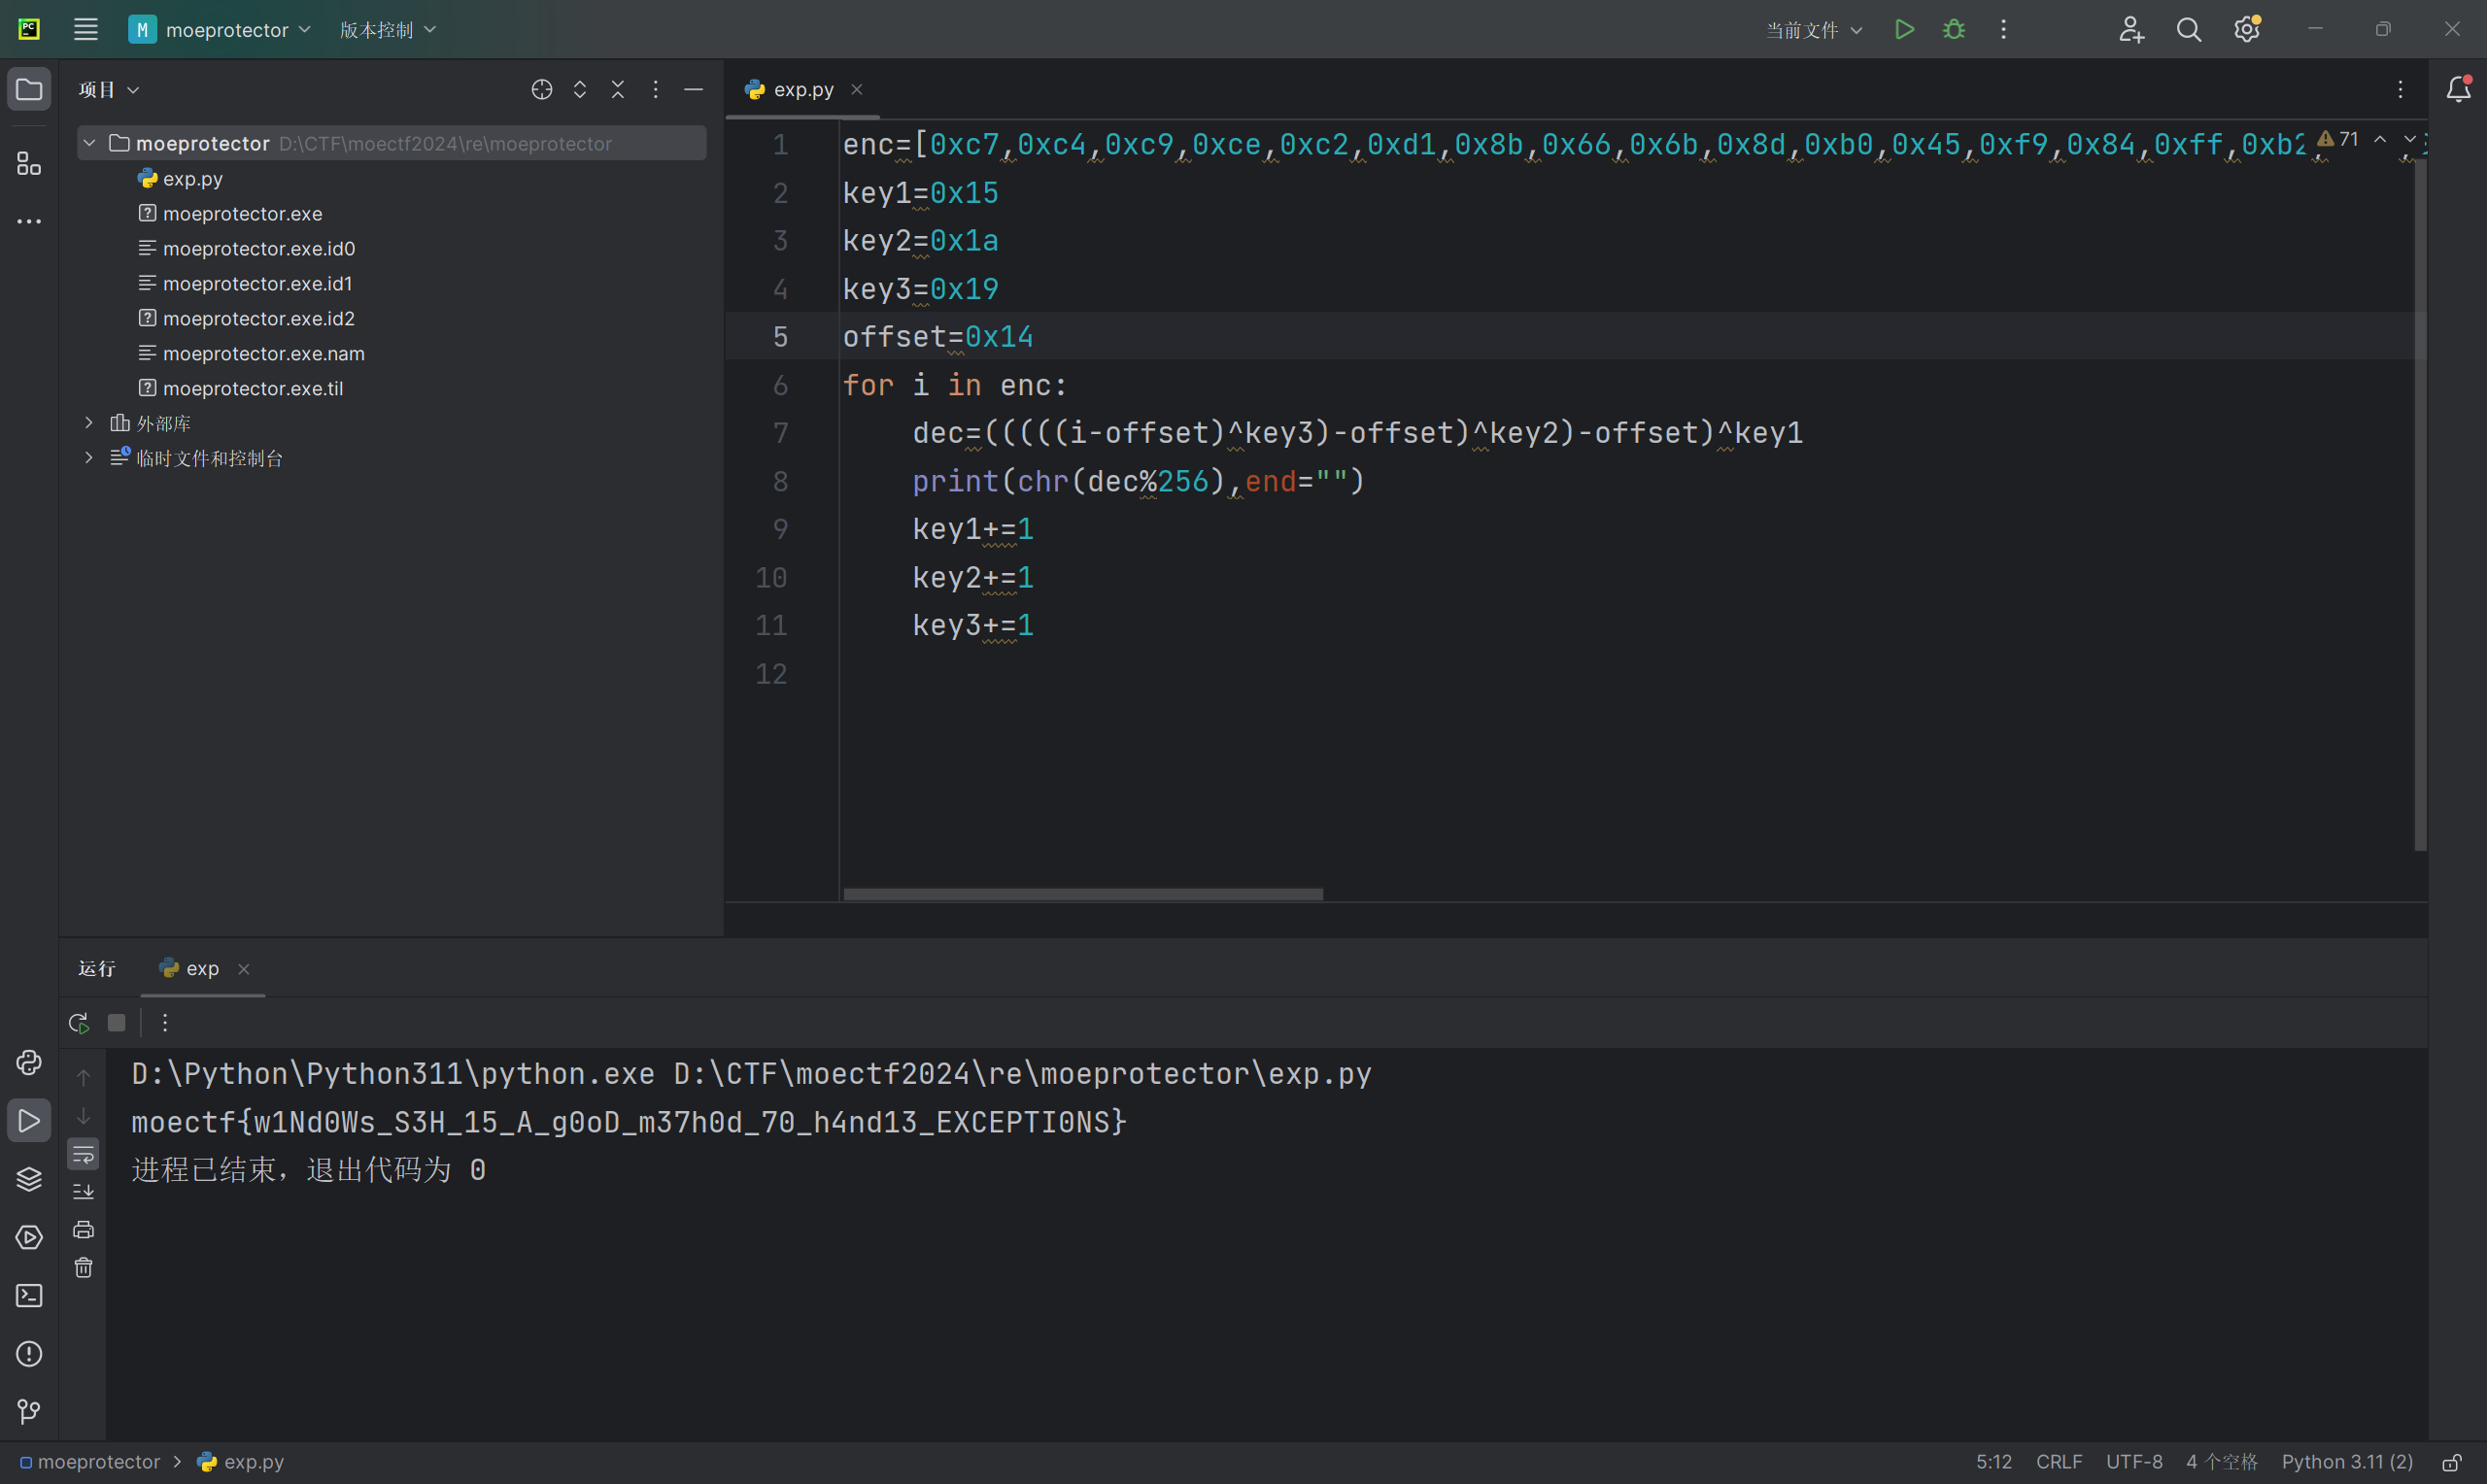Viewport: 2487px width, 1484px height.
Task: Toggle soft-wrap in the run console
Action: click(84, 1155)
